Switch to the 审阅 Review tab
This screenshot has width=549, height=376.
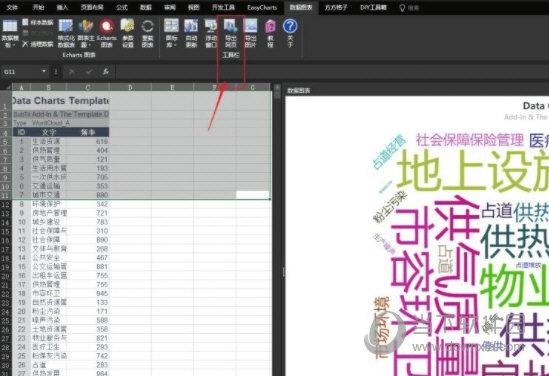[170, 7]
